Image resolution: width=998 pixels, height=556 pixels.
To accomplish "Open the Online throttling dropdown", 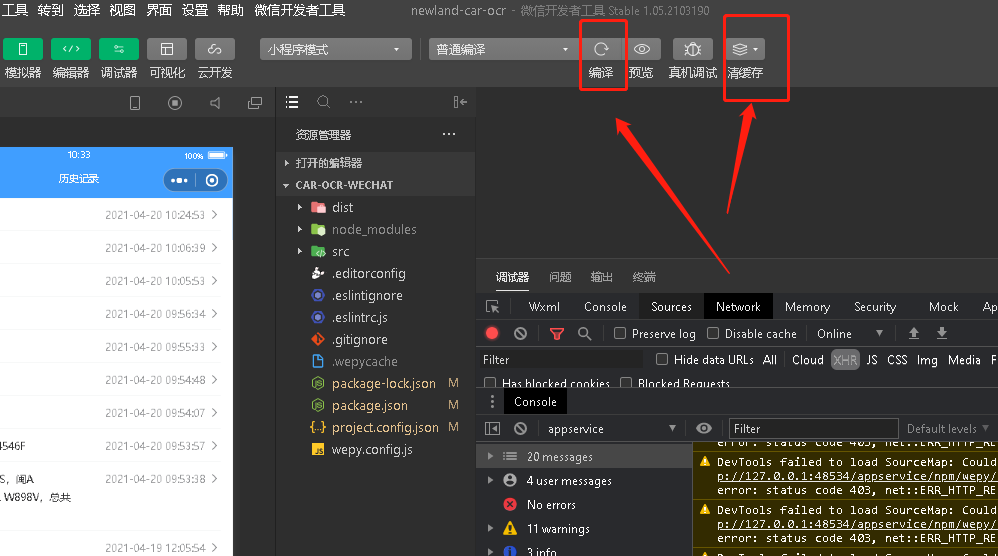I will 850,333.
